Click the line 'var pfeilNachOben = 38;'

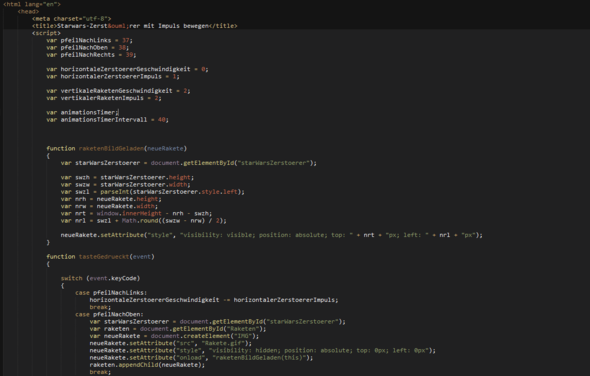88,47
